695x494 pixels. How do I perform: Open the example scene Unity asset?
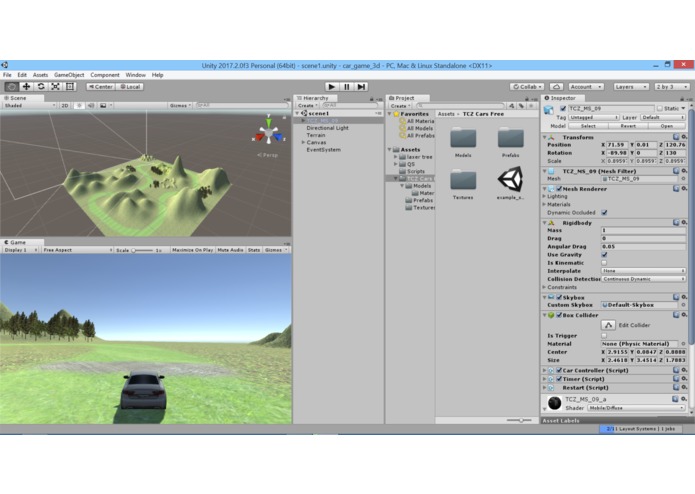(510, 179)
